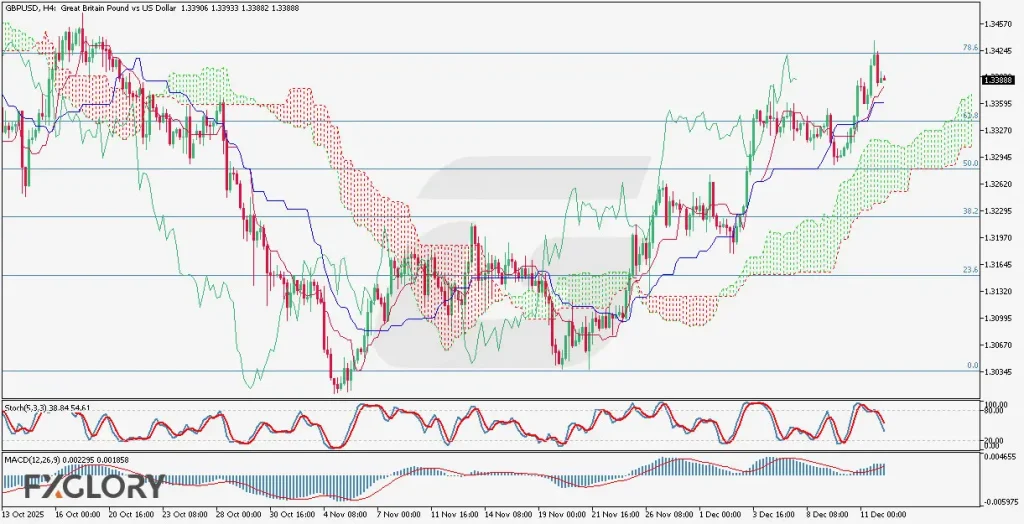This screenshot has height=524, width=1024.
Task: Click the 26 Nov 08:00 time label
Action: click(668, 515)
